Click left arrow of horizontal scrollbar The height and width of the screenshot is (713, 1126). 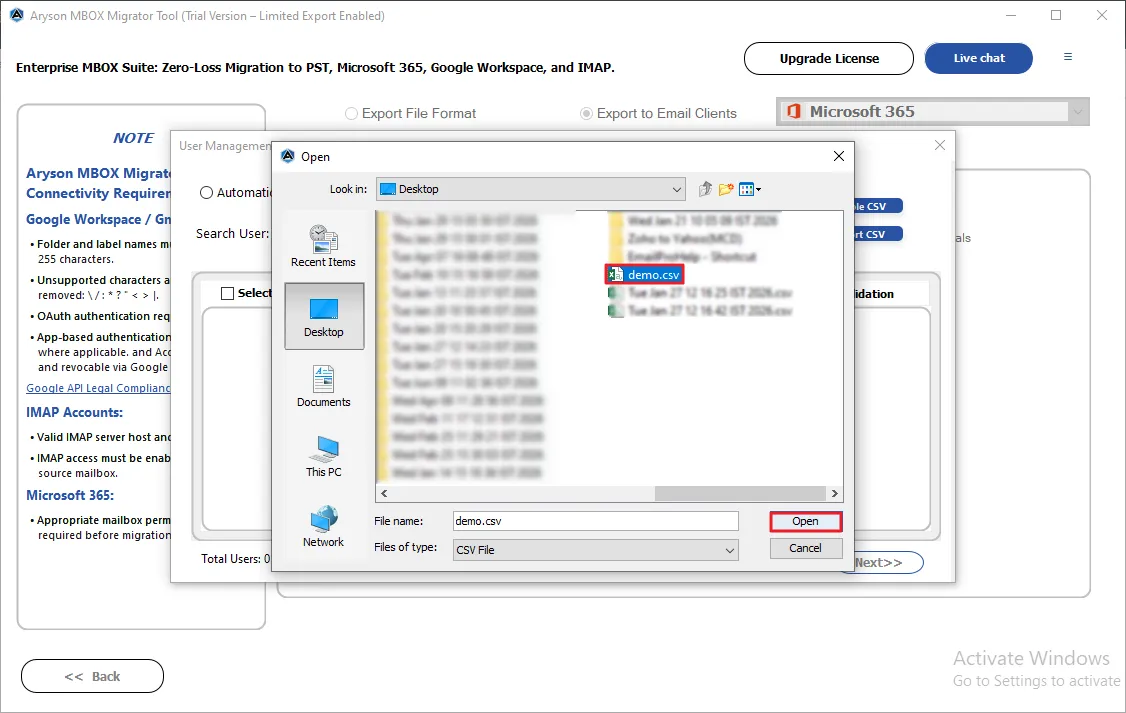pos(384,493)
